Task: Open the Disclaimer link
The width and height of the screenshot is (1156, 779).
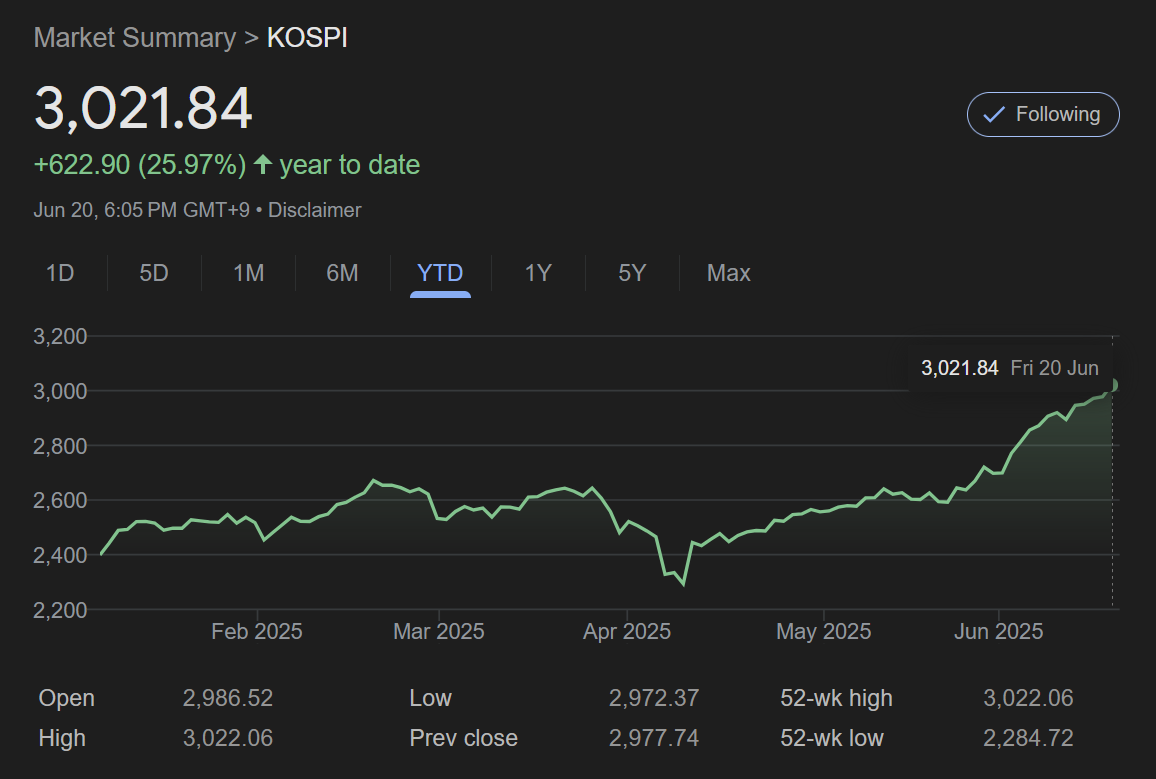Action: click(x=314, y=210)
